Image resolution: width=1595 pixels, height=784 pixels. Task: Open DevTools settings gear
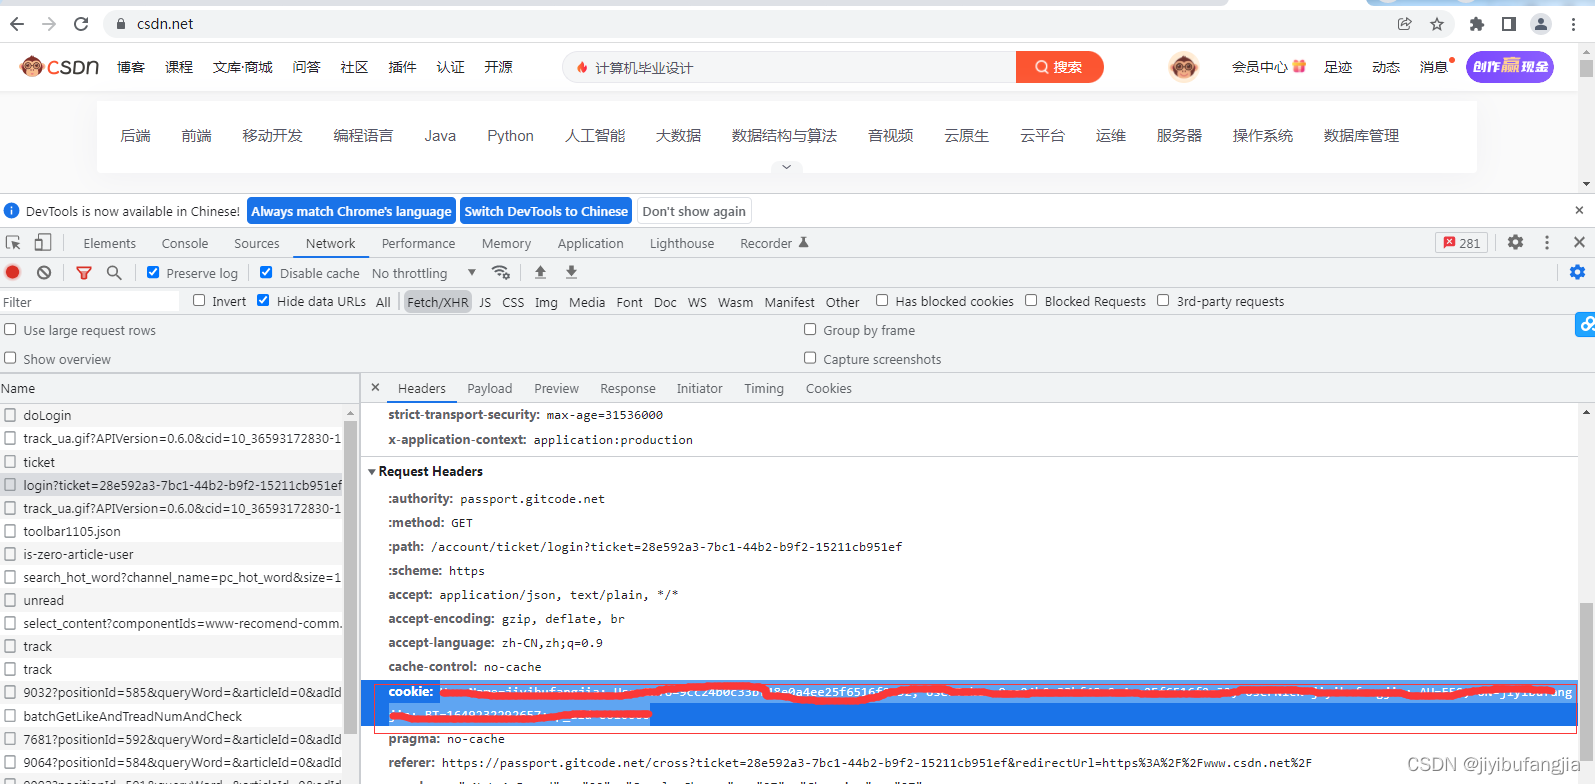(x=1516, y=242)
